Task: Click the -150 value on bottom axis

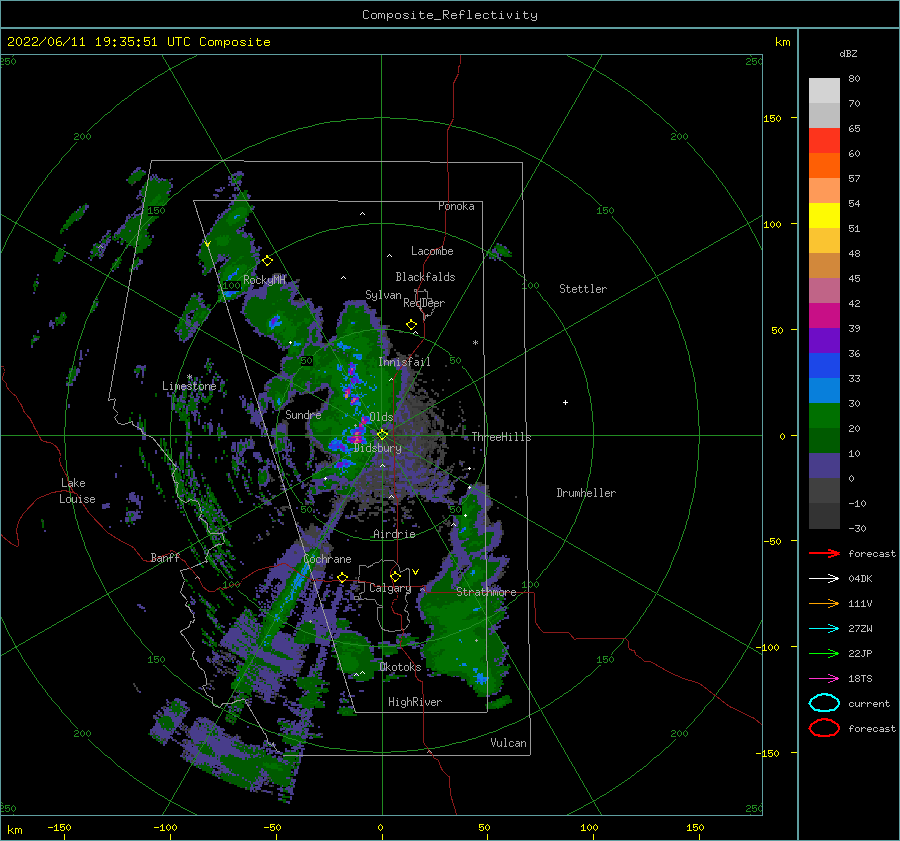Action: click(x=59, y=827)
